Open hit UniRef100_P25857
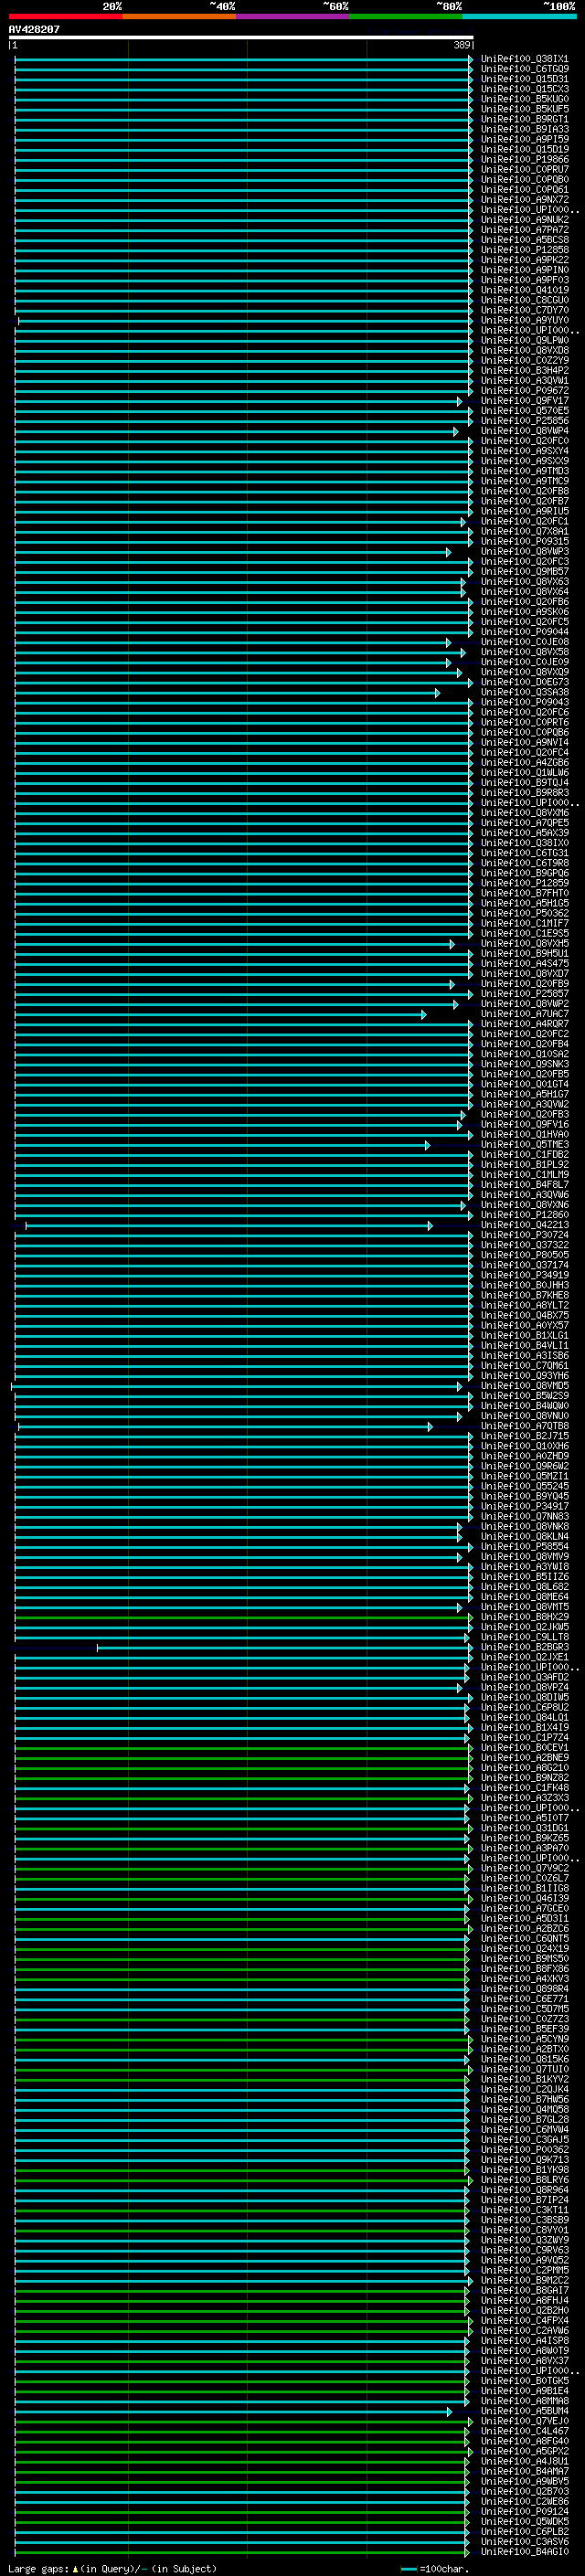Screen dimensions: 585x2576 (524, 994)
